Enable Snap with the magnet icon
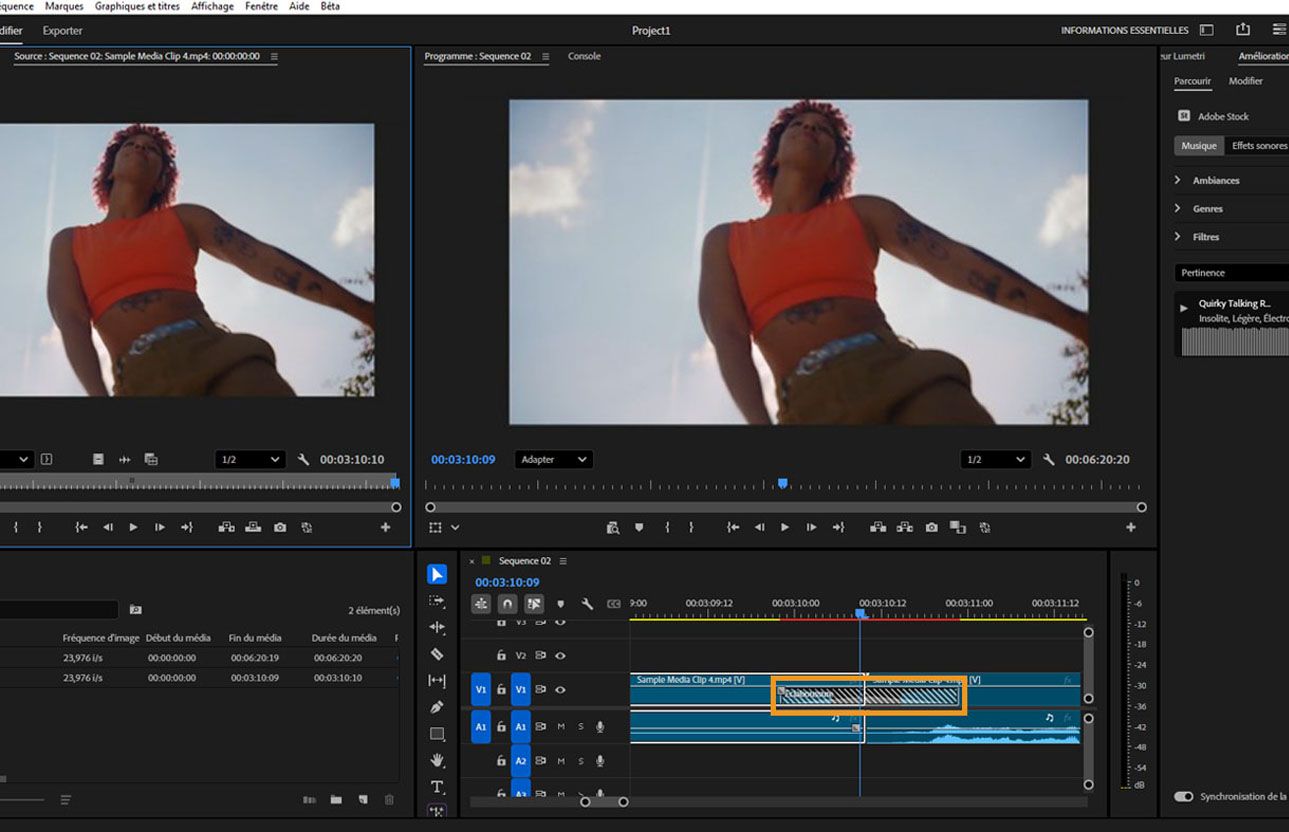Screen dimensions: 1289x832 tap(507, 602)
